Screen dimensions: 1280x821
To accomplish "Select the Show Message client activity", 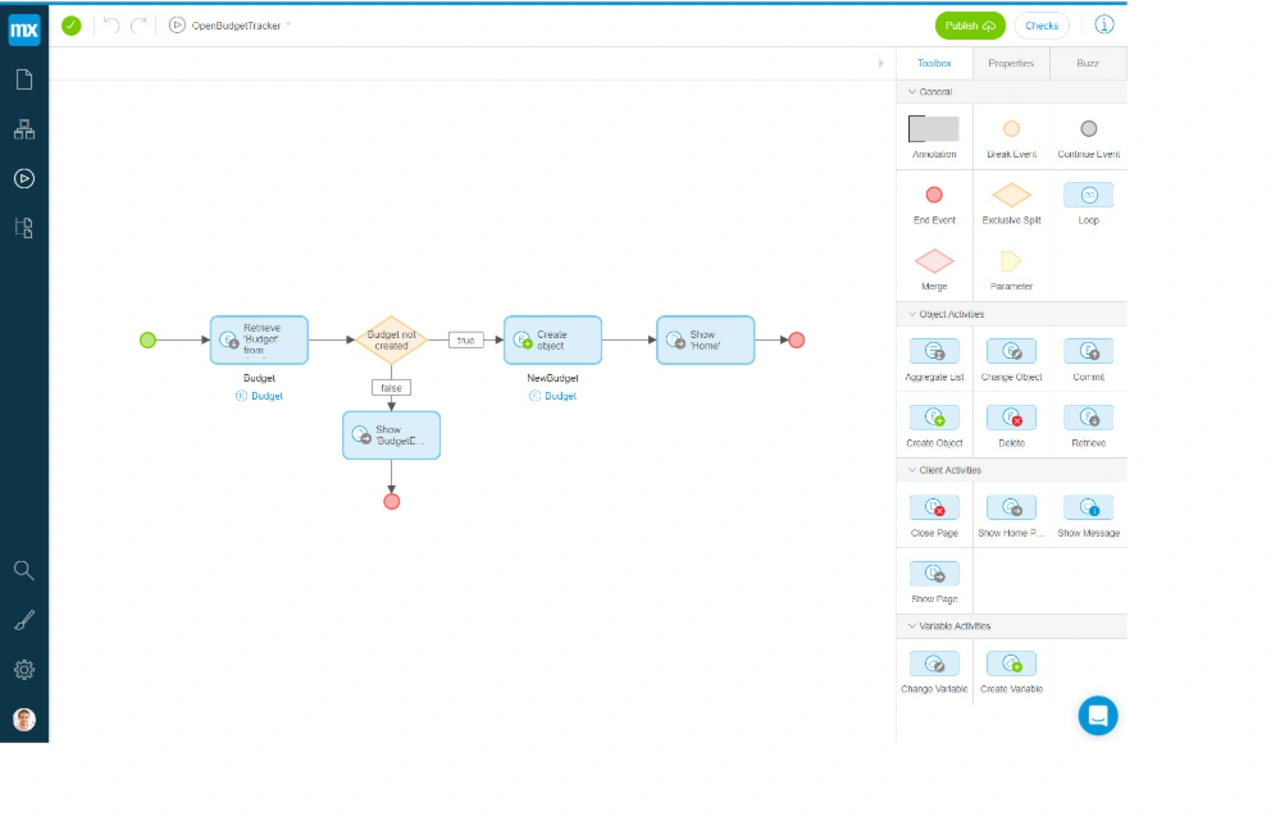I will tap(1088, 508).
